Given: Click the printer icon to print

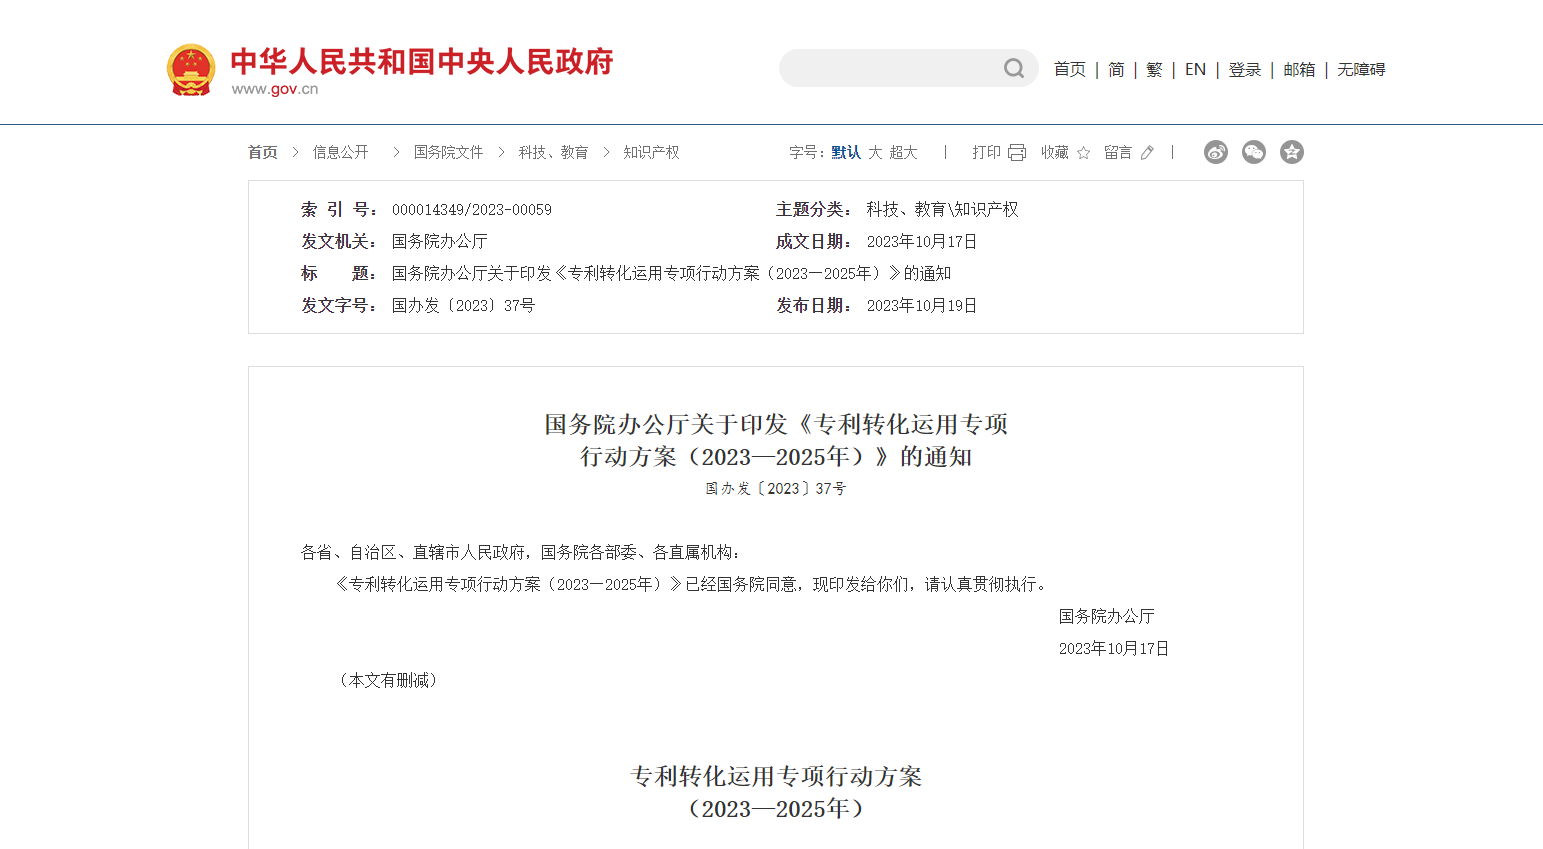Looking at the screenshot, I should pyautogui.click(x=1017, y=153).
